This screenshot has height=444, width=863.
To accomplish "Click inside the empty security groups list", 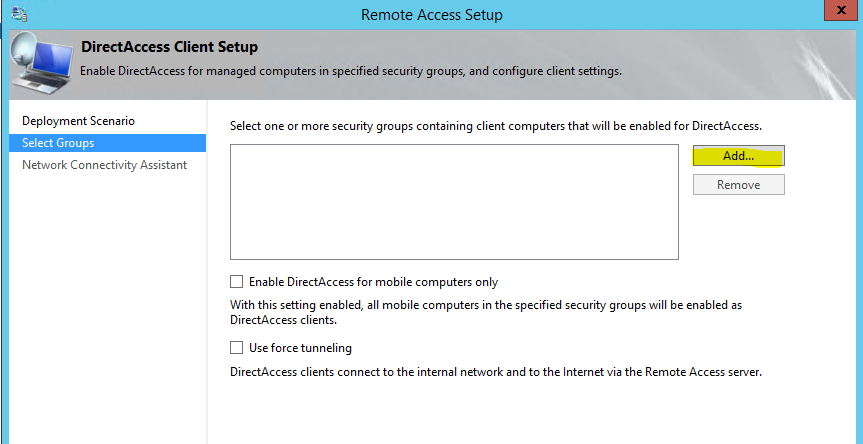I will click(x=454, y=202).
